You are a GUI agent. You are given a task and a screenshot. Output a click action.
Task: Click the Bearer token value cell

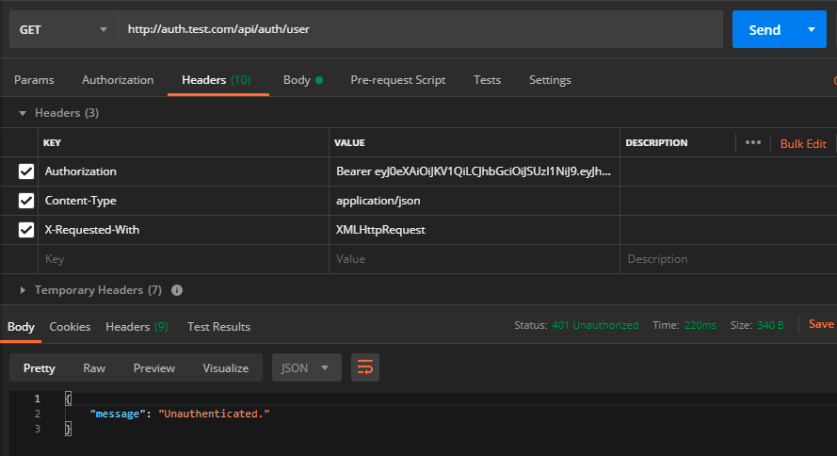474,171
